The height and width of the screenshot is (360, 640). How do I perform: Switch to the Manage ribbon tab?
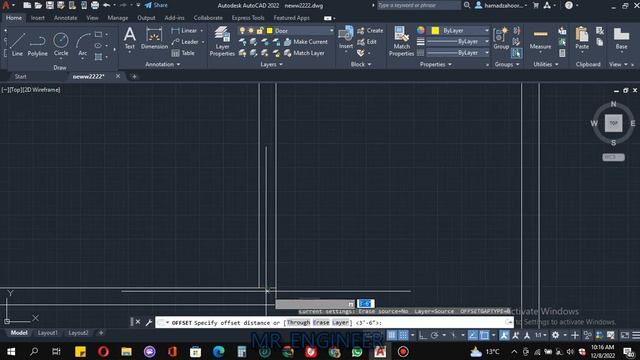point(118,18)
